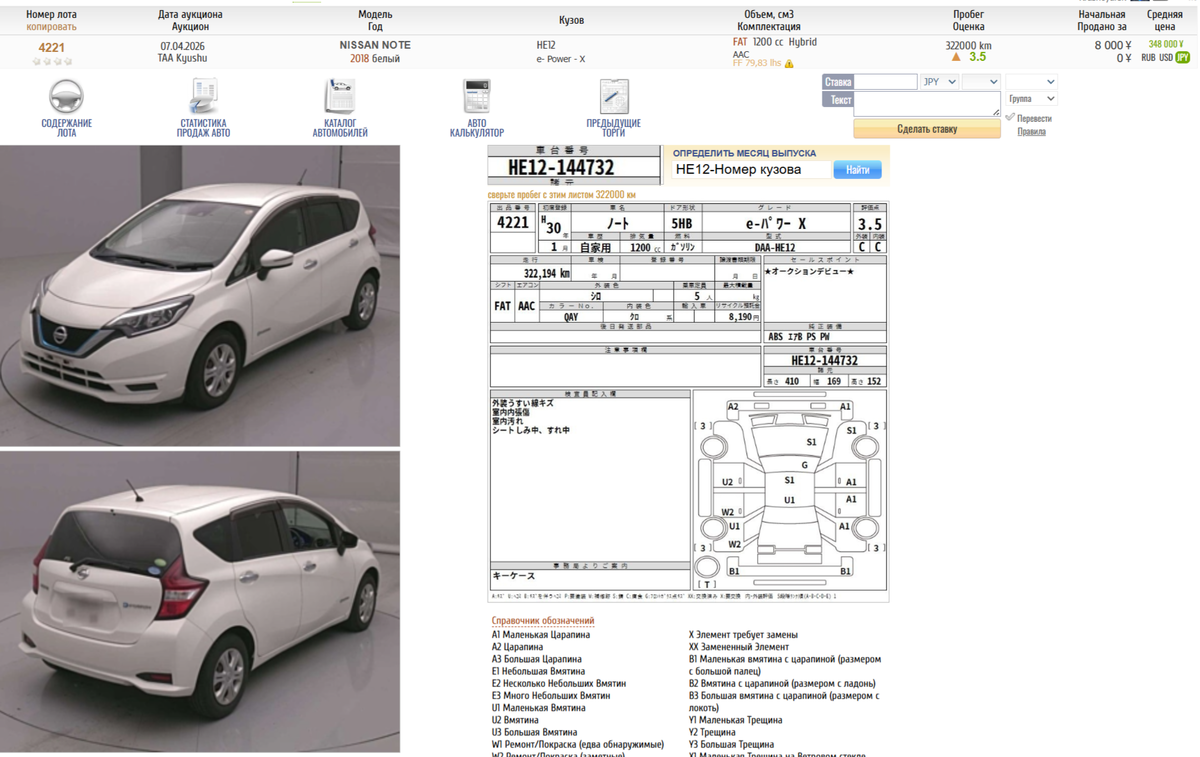The width and height of the screenshot is (1200, 757).
Task: Click the копировать lot number link
Action: (x=51, y=27)
